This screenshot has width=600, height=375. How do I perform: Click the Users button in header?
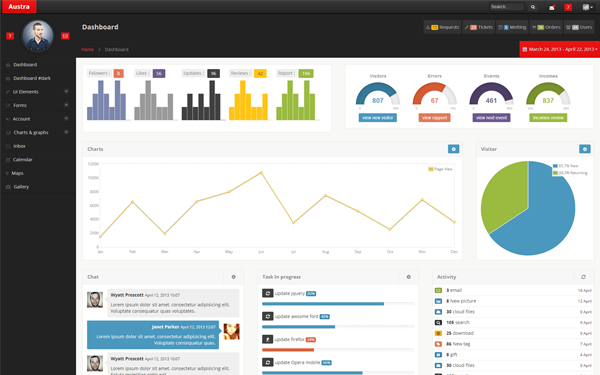pyautogui.click(x=579, y=27)
